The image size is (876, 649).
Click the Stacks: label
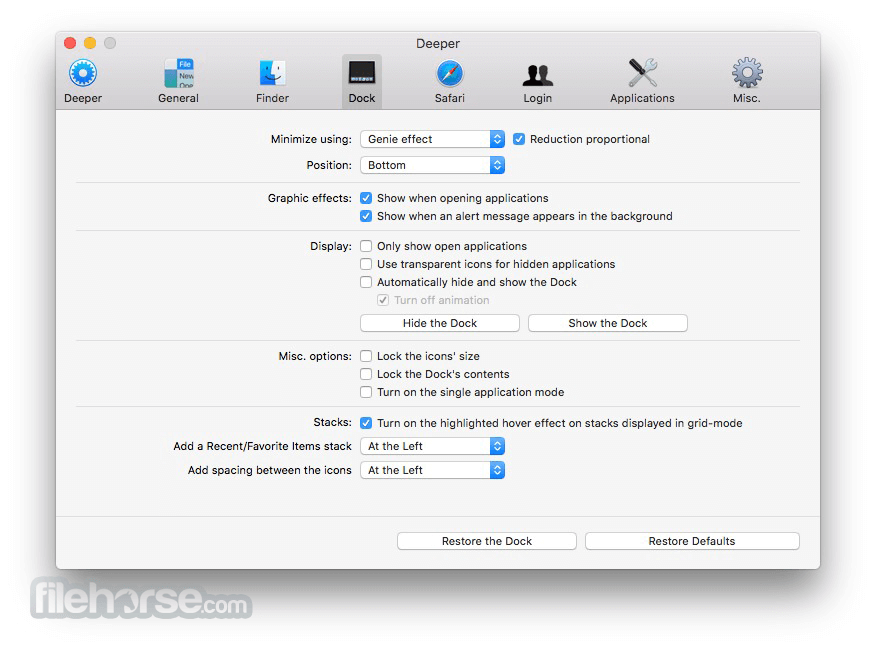(332, 422)
